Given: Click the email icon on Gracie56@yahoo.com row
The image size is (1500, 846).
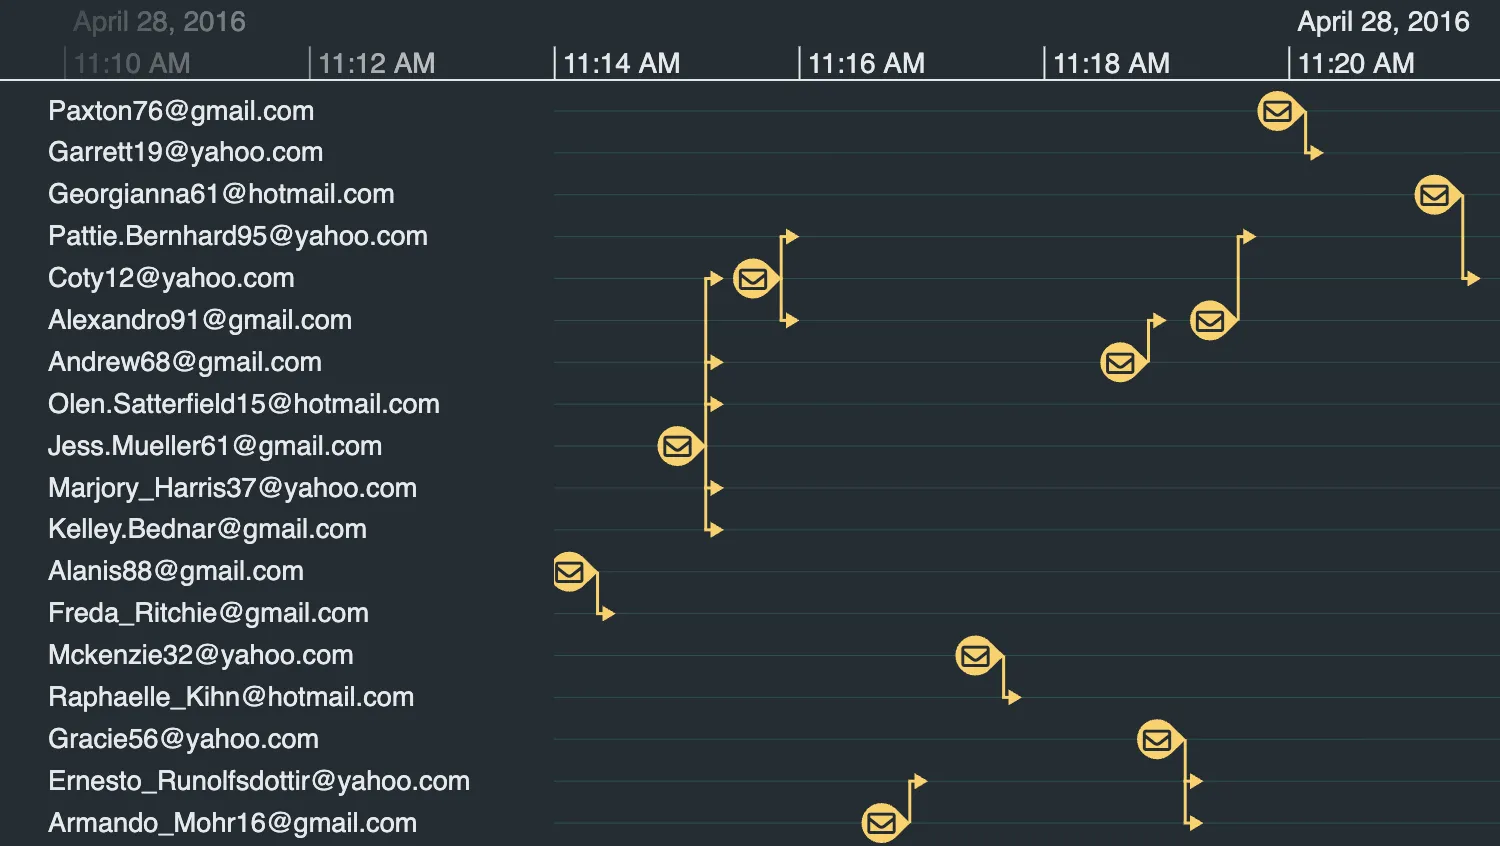Looking at the screenshot, I should pyautogui.click(x=1157, y=740).
